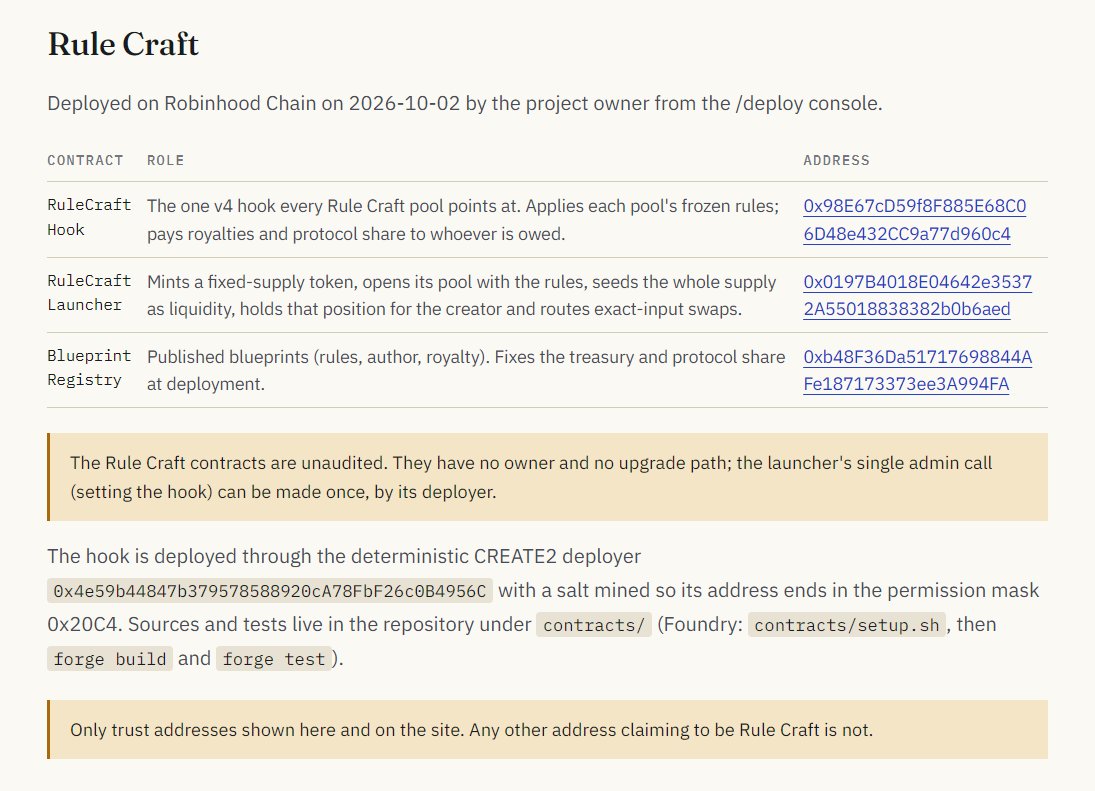This screenshot has width=1095, height=791.
Task: Click the unaudited contracts warning callout
Action: pos(548,477)
